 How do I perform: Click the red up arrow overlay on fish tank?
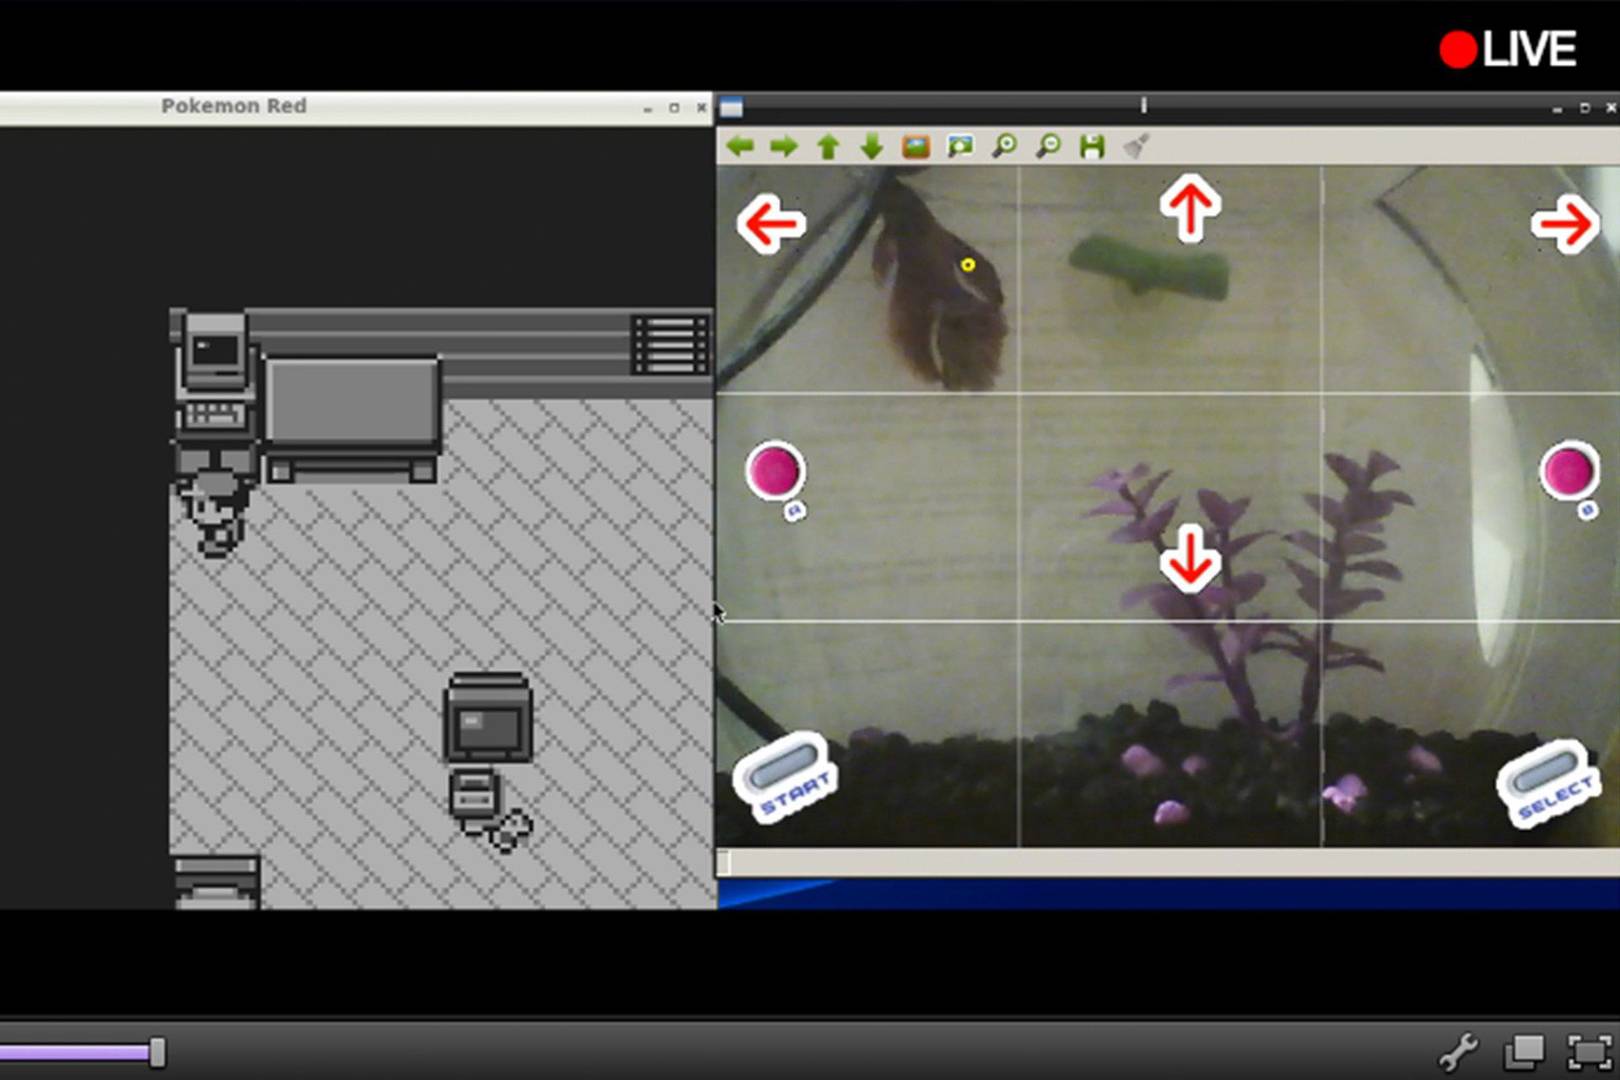coord(1190,208)
